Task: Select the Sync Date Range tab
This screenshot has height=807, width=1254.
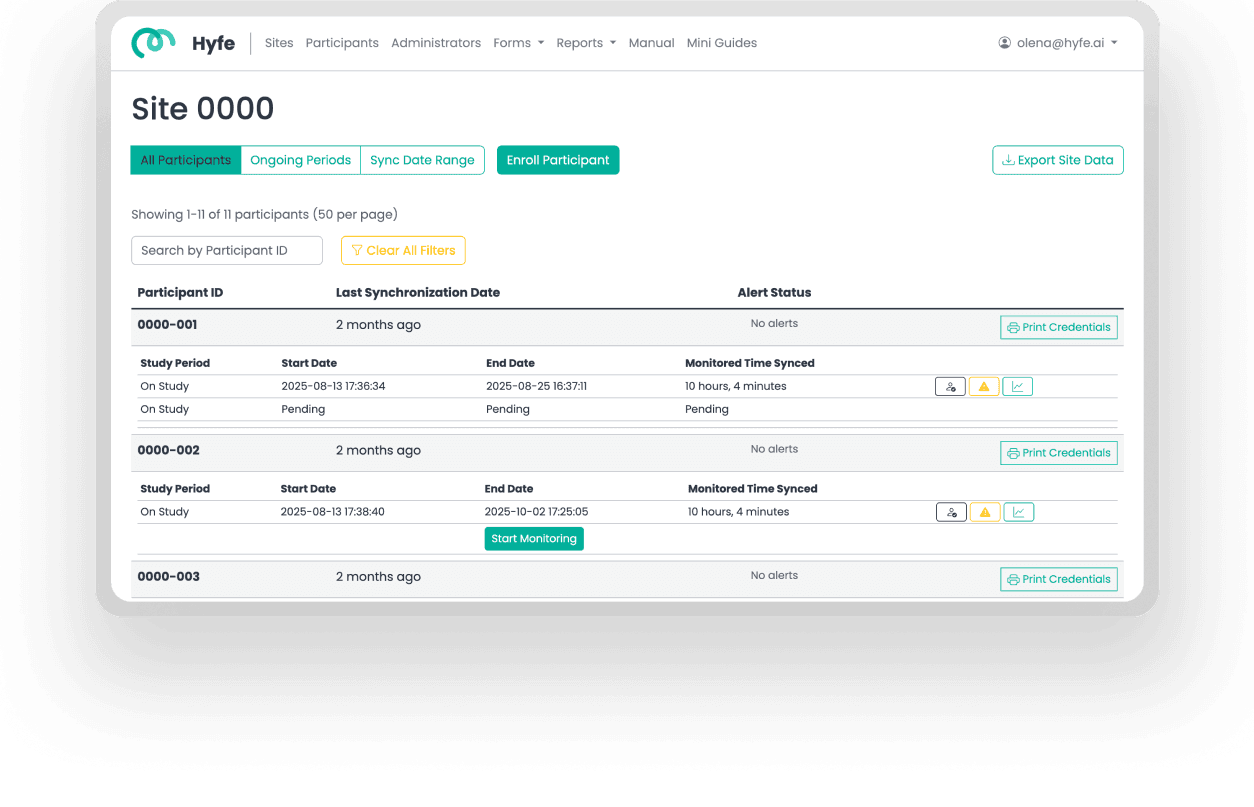Action: [422, 159]
